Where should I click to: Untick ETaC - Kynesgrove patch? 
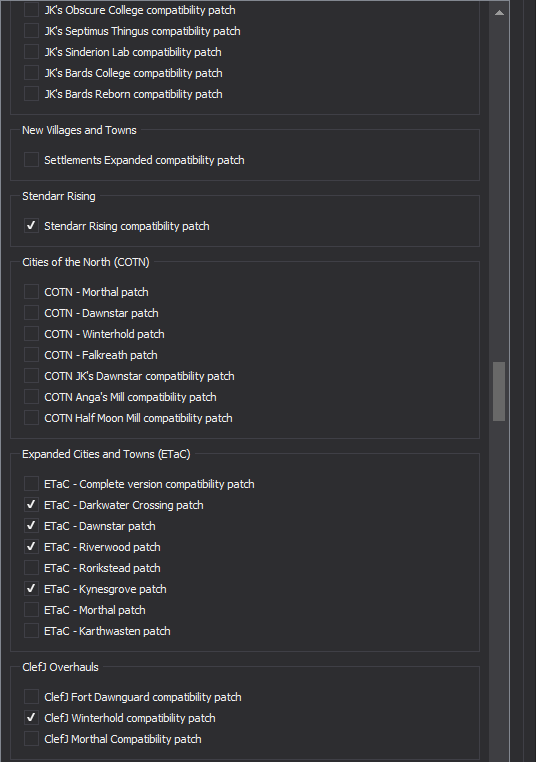point(32,589)
